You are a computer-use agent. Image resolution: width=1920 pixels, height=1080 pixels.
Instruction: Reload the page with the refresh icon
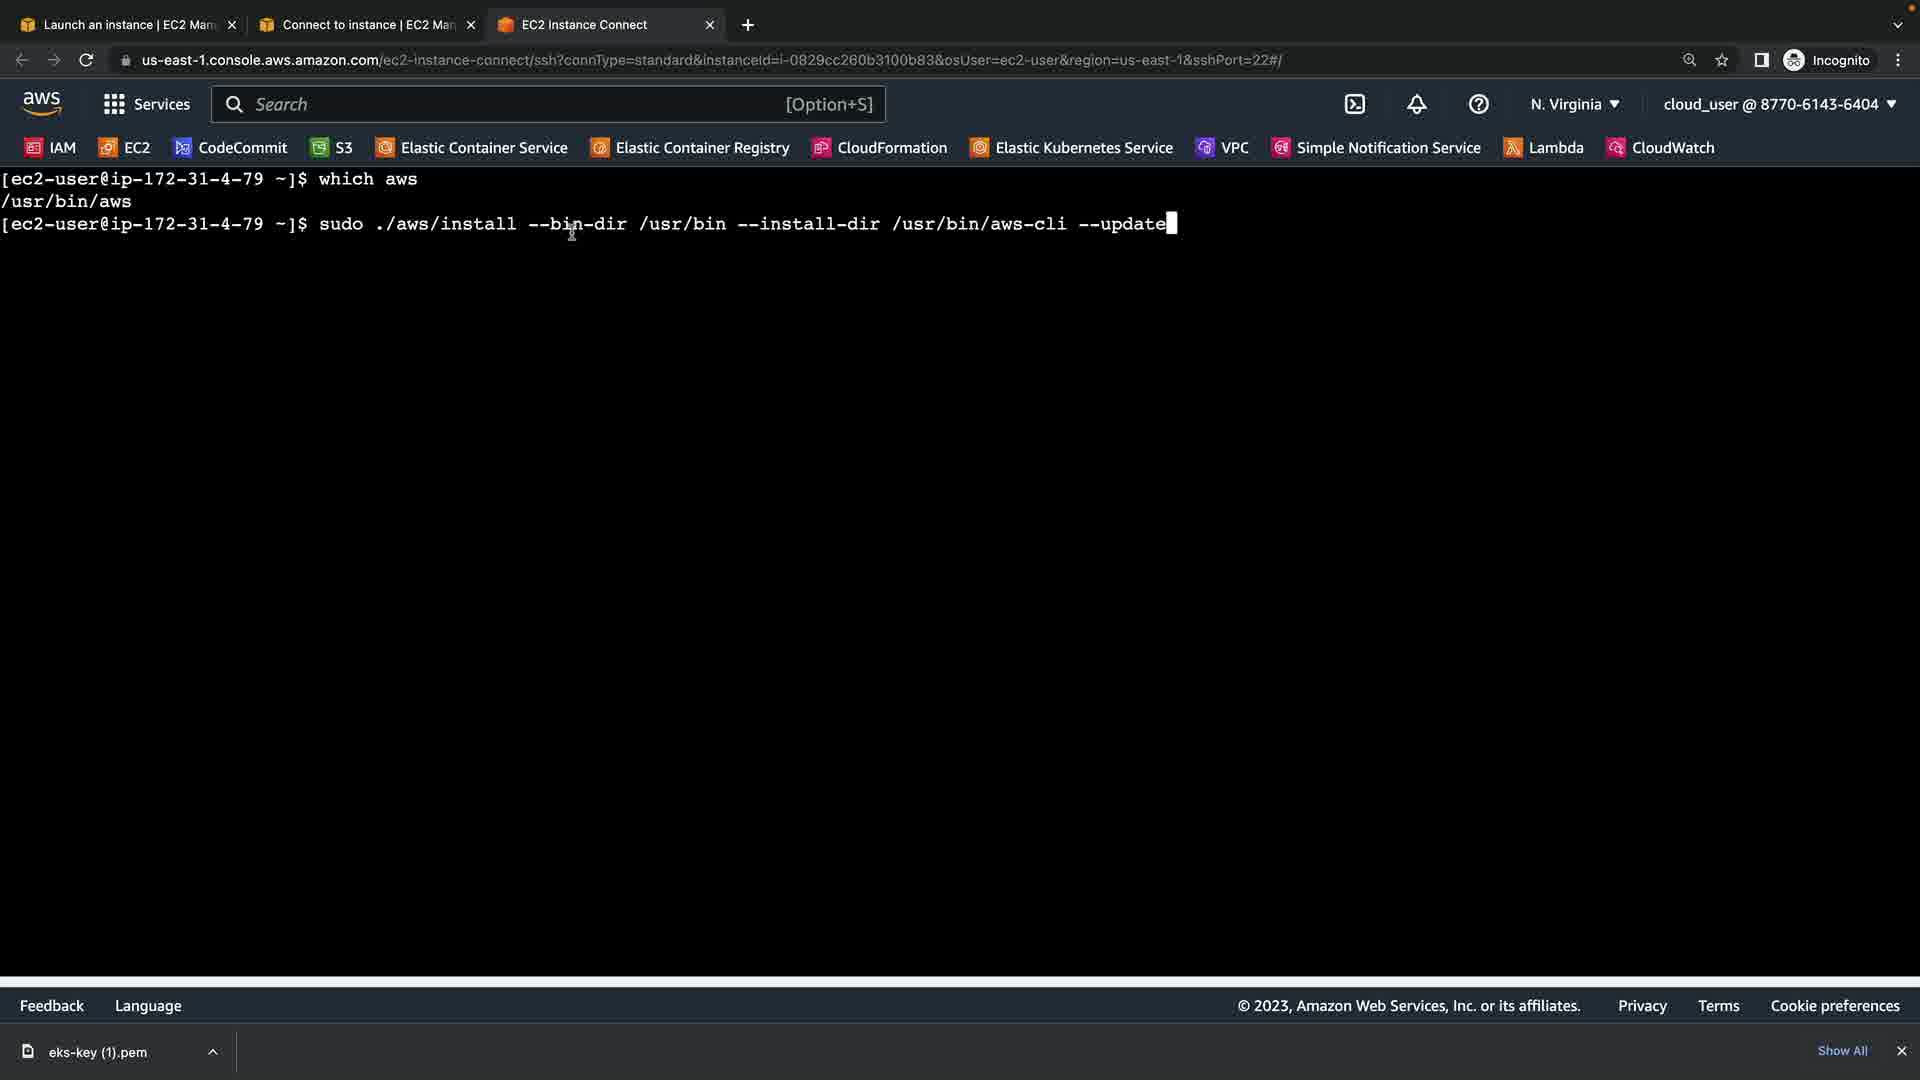tap(86, 60)
